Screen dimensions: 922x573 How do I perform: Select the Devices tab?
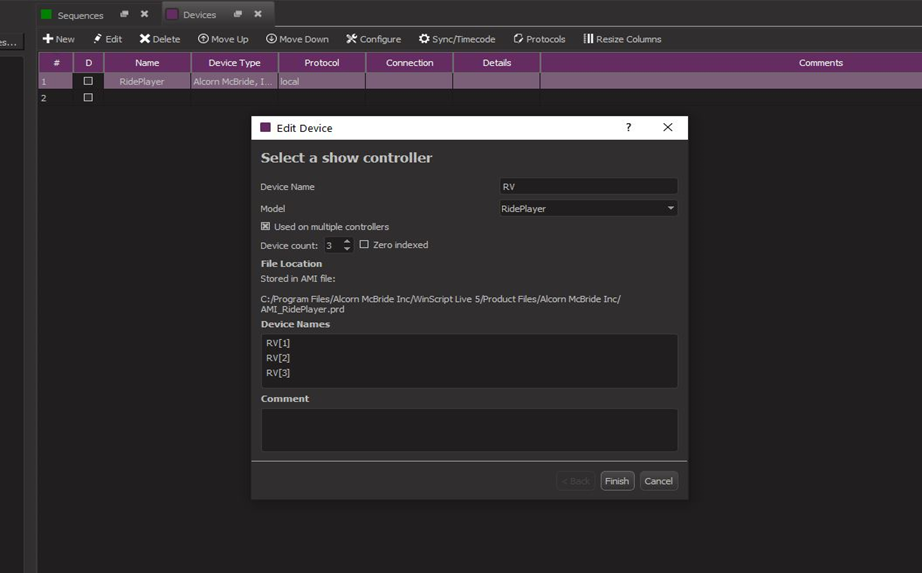[x=199, y=15]
